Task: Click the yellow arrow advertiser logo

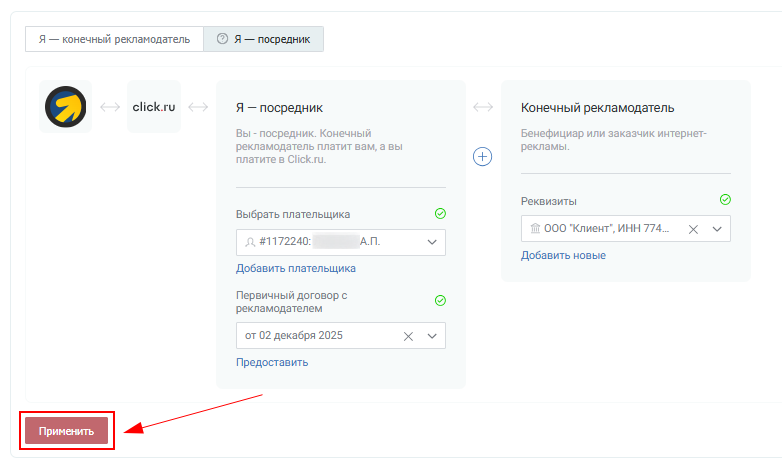Action: point(65,107)
